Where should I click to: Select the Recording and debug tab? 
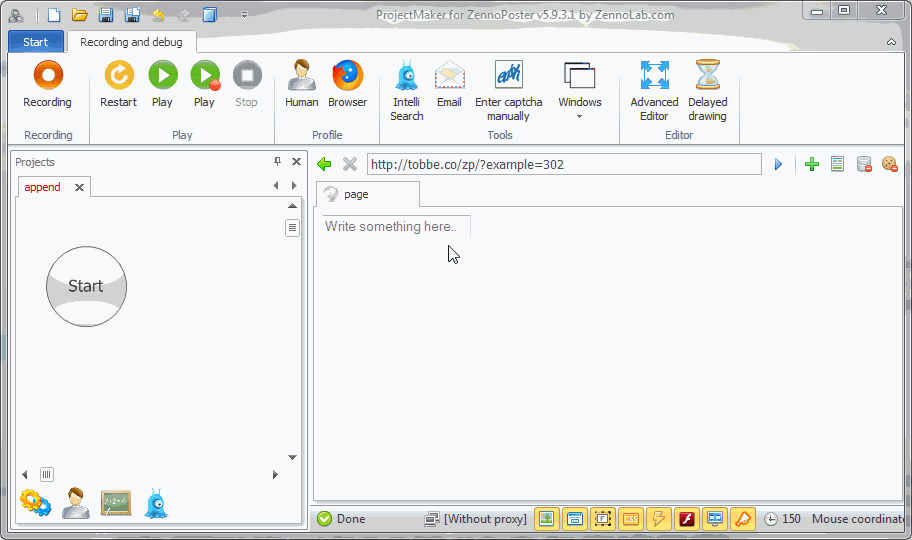tap(131, 42)
